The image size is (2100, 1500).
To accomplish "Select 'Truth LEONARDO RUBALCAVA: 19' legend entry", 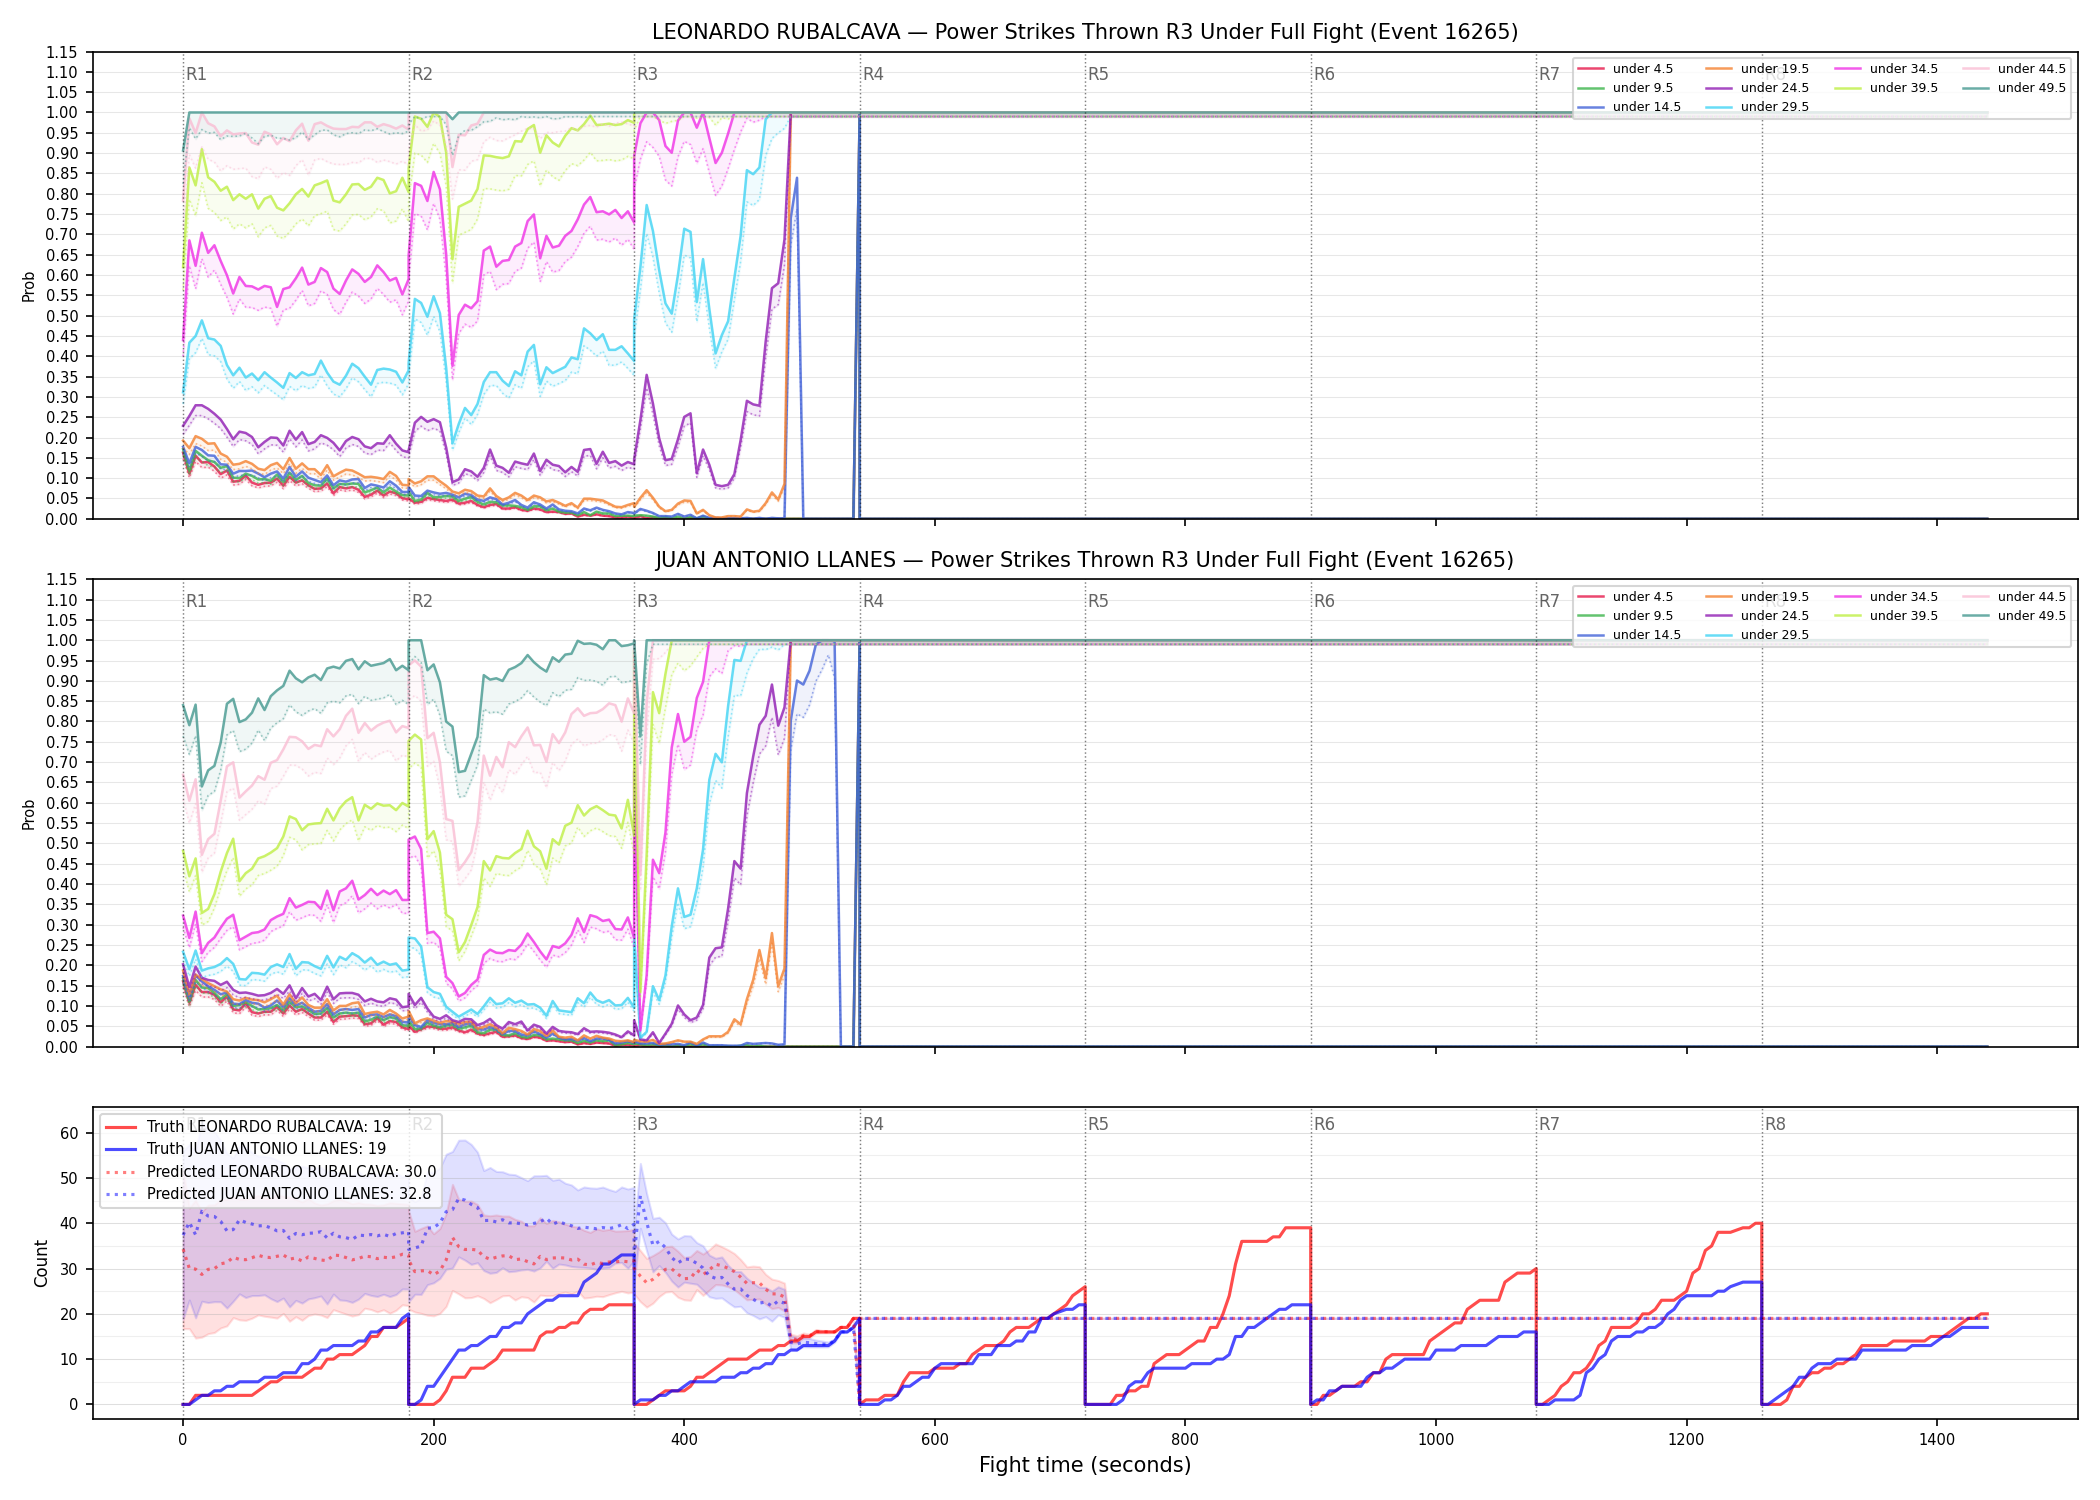I will click(248, 1127).
